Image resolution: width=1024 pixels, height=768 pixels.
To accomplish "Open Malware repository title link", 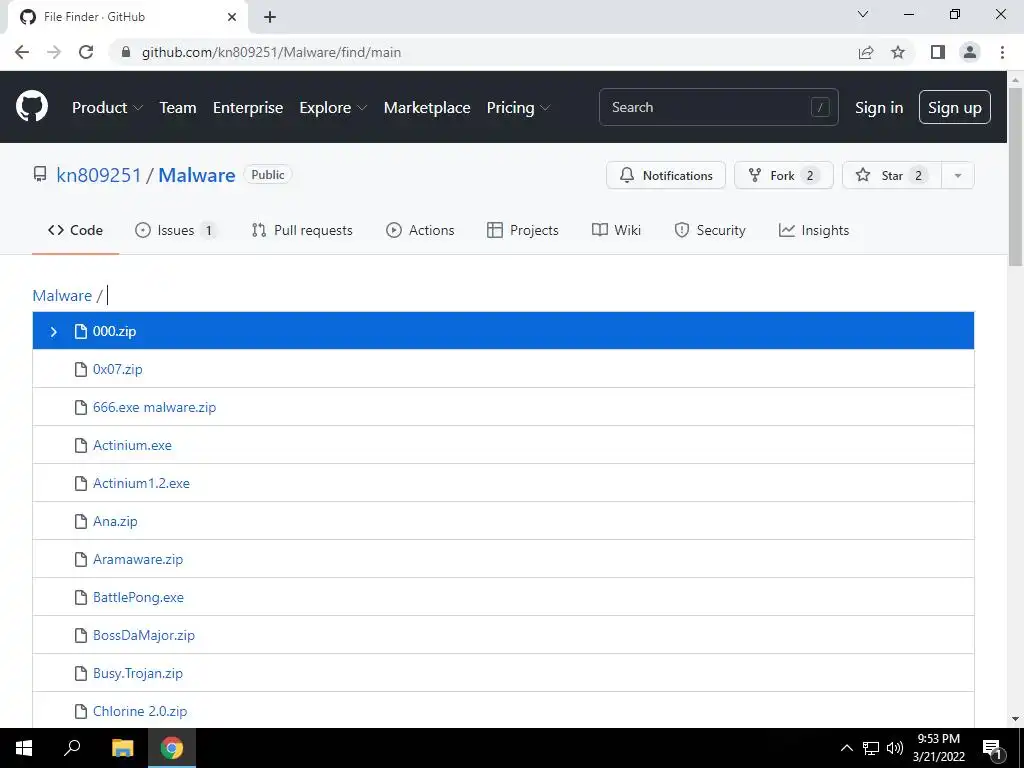I will [x=197, y=175].
